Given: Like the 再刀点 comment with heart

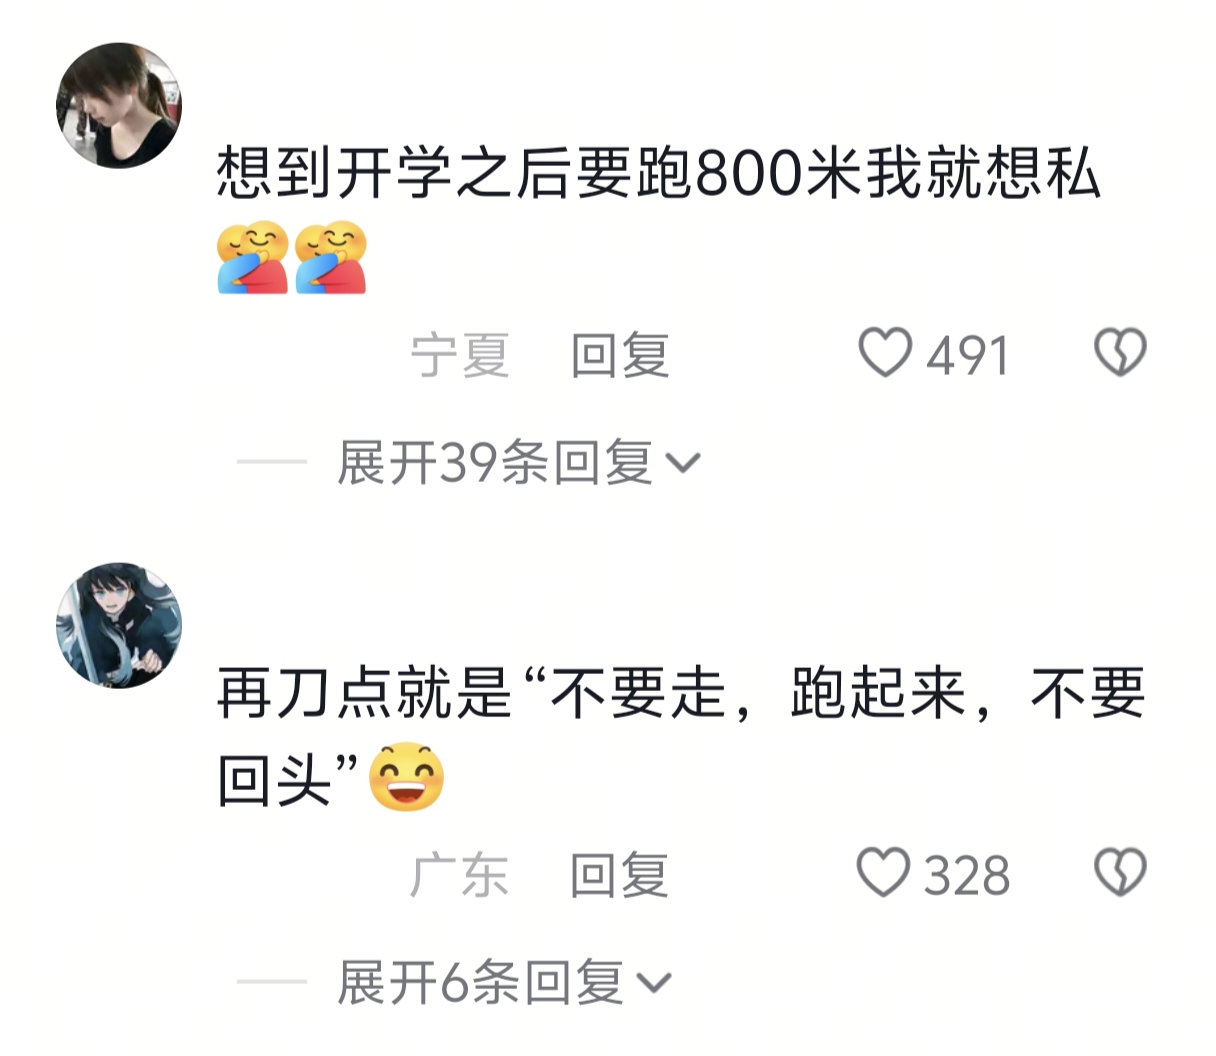Looking at the screenshot, I should 884,872.
